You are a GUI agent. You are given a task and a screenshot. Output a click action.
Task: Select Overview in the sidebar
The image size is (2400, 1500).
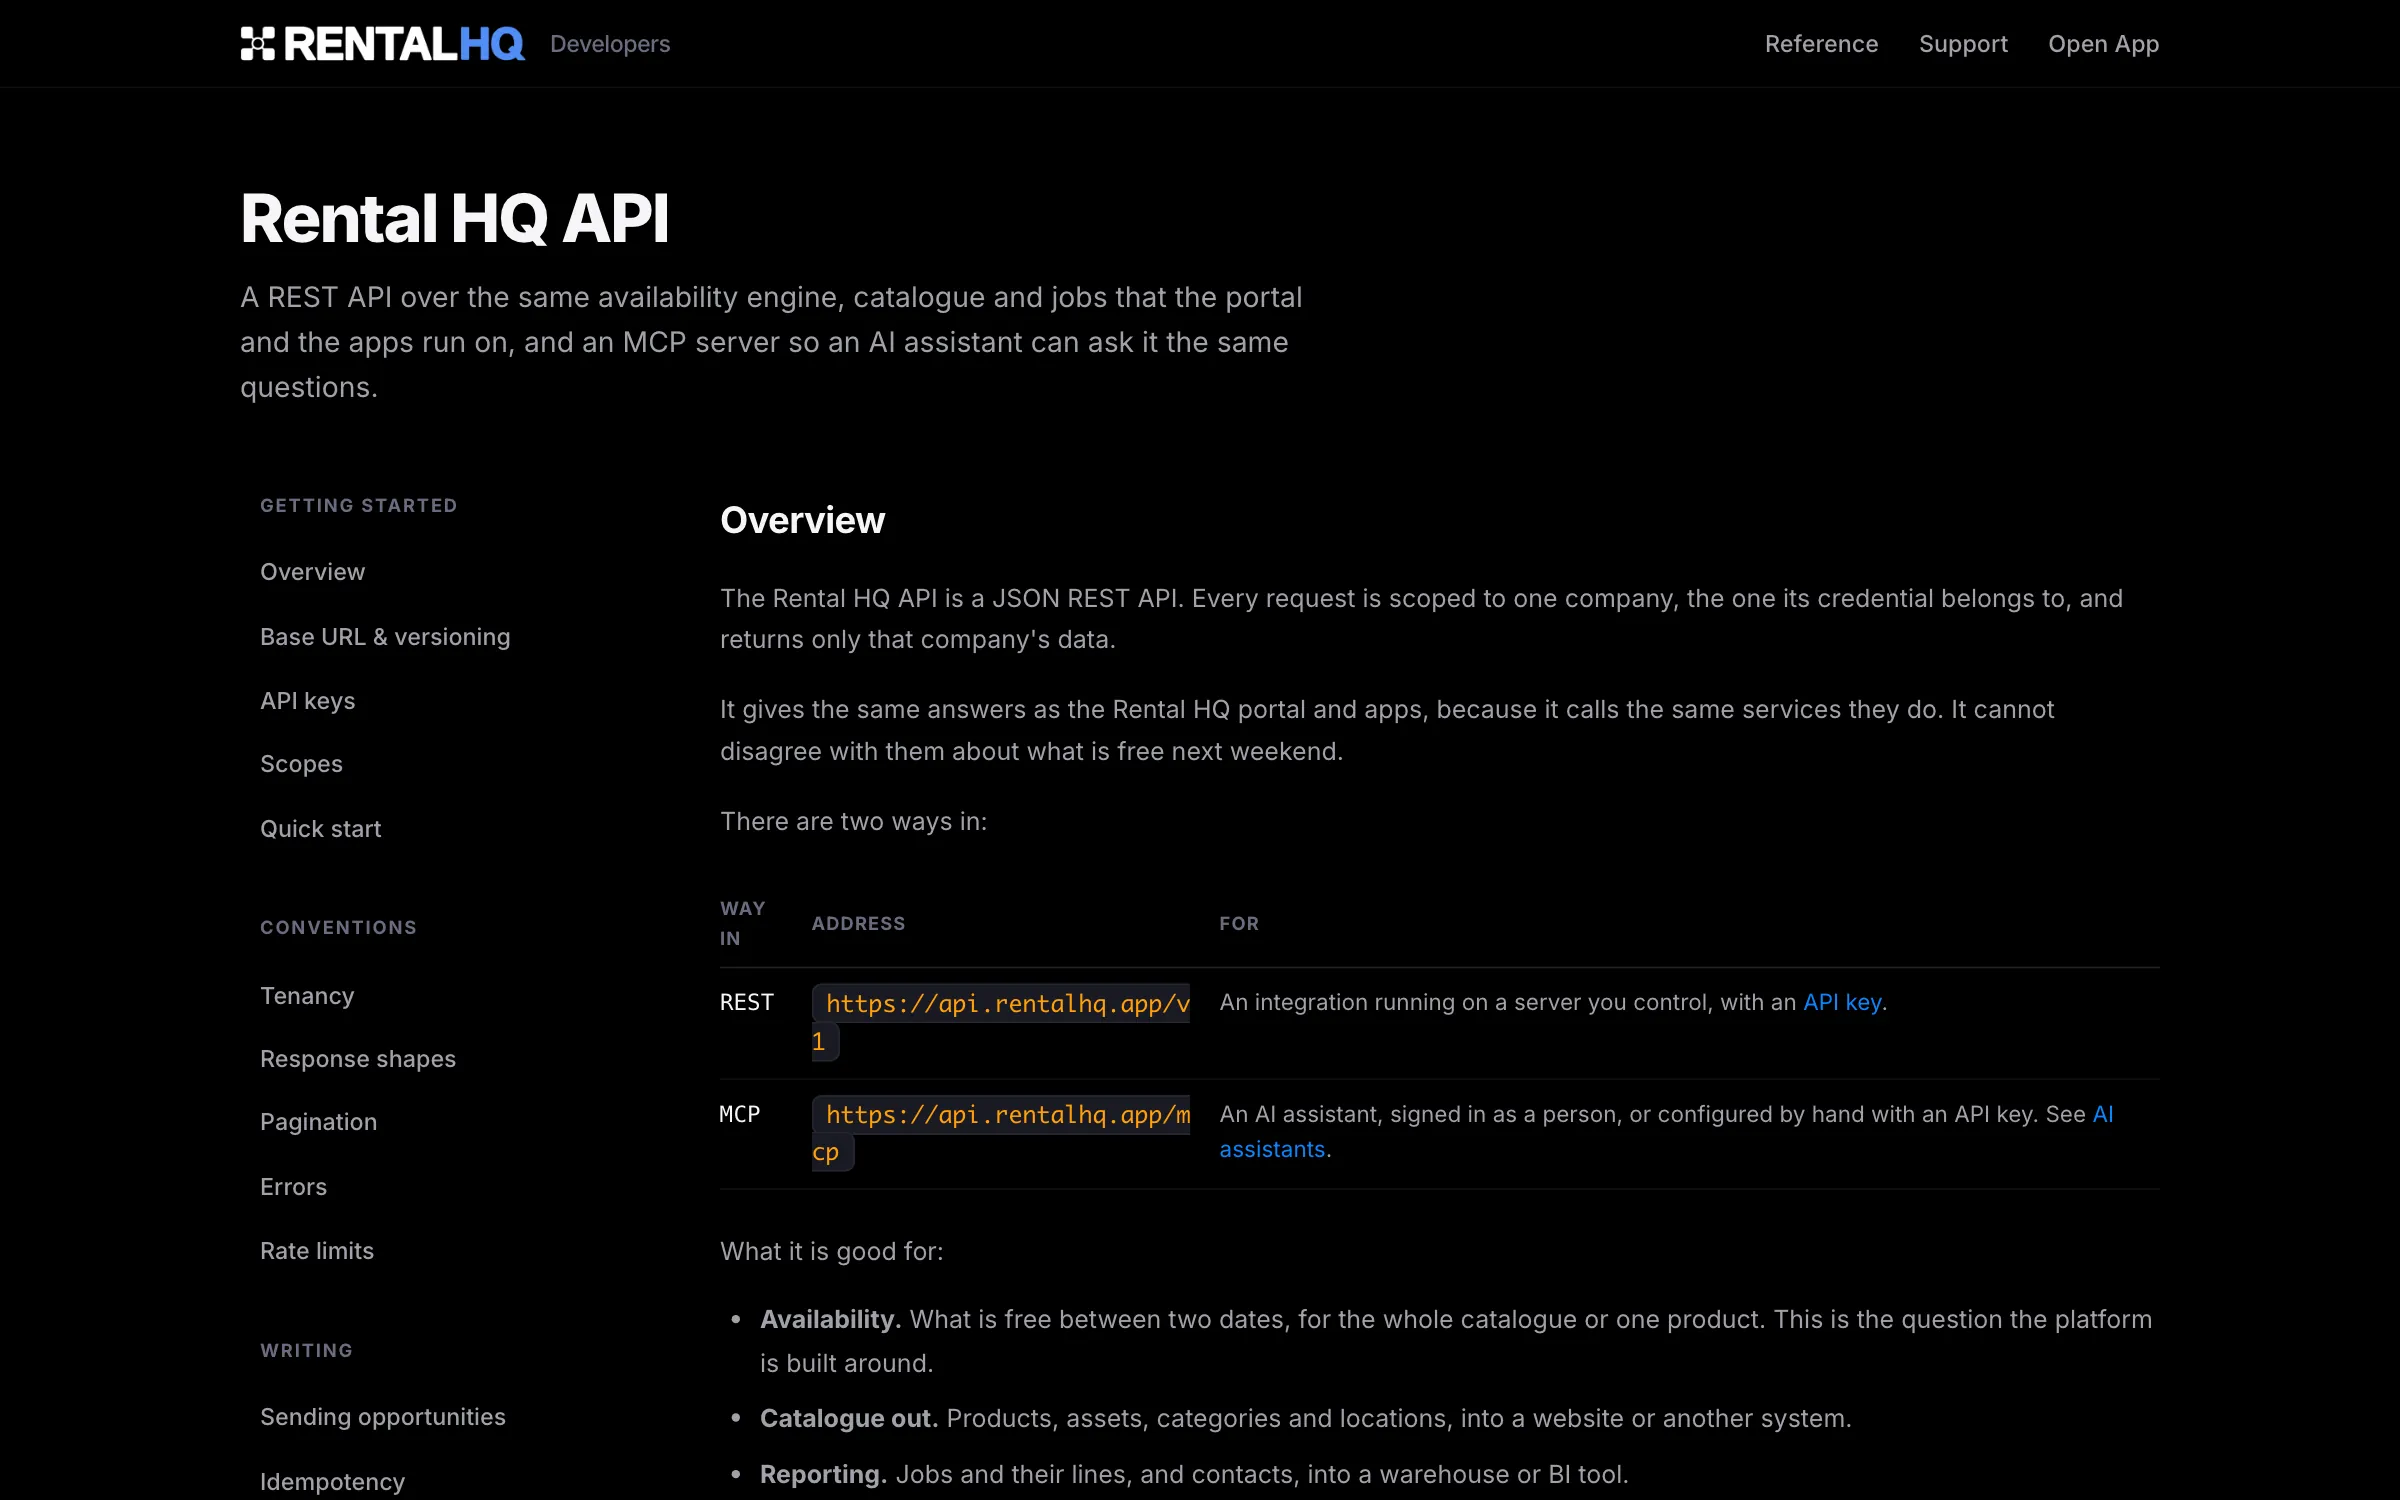pos(313,572)
